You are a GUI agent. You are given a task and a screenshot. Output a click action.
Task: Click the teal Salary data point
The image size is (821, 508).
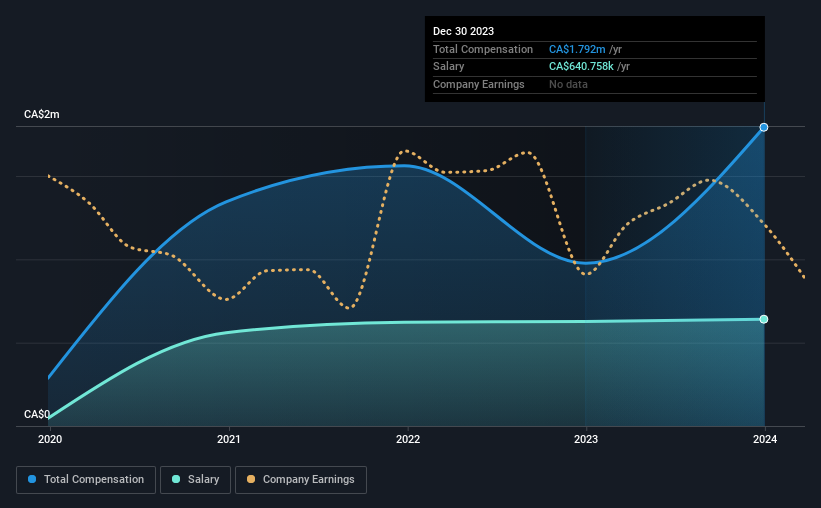pos(764,319)
